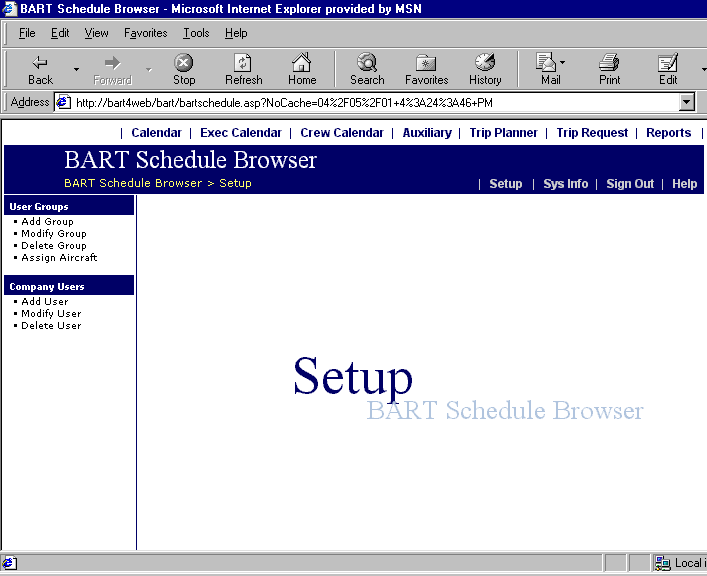Viewport: 707px width, 576px height.
Task: Open the Tools menu
Action: 196,33
